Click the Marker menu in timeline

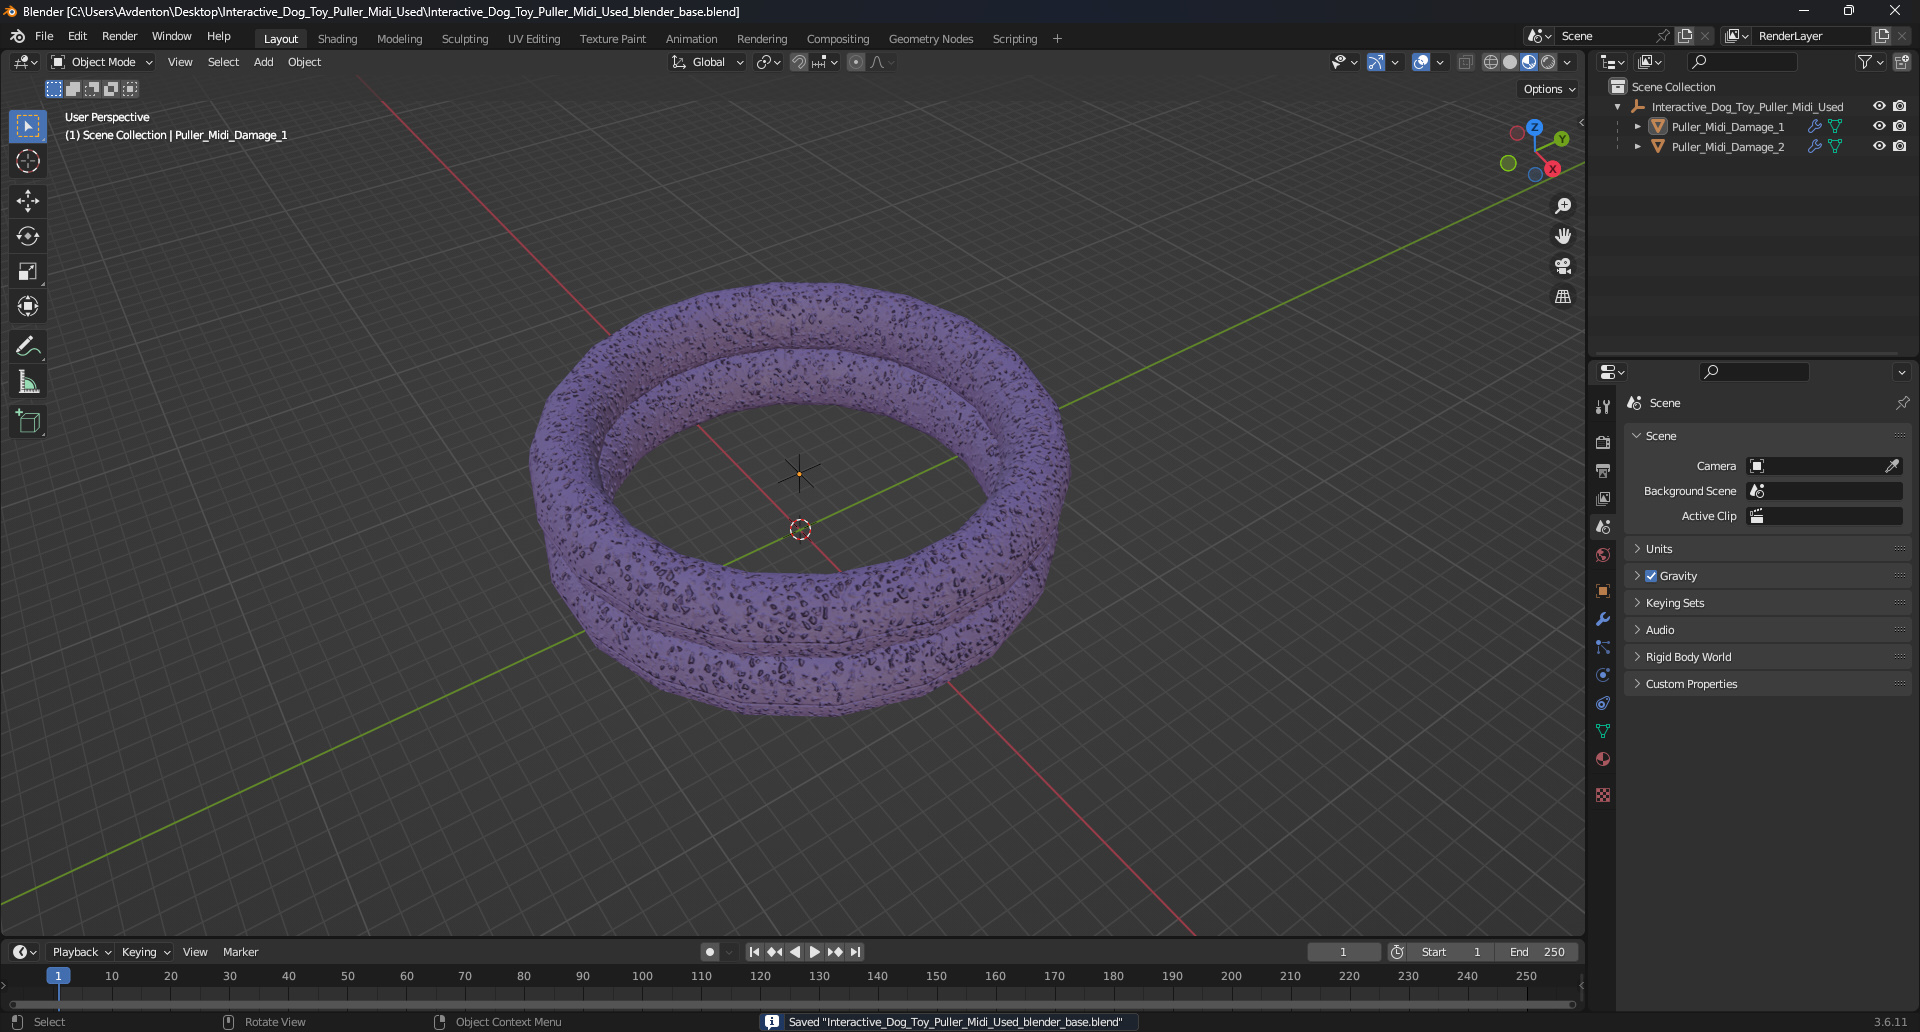pos(240,952)
